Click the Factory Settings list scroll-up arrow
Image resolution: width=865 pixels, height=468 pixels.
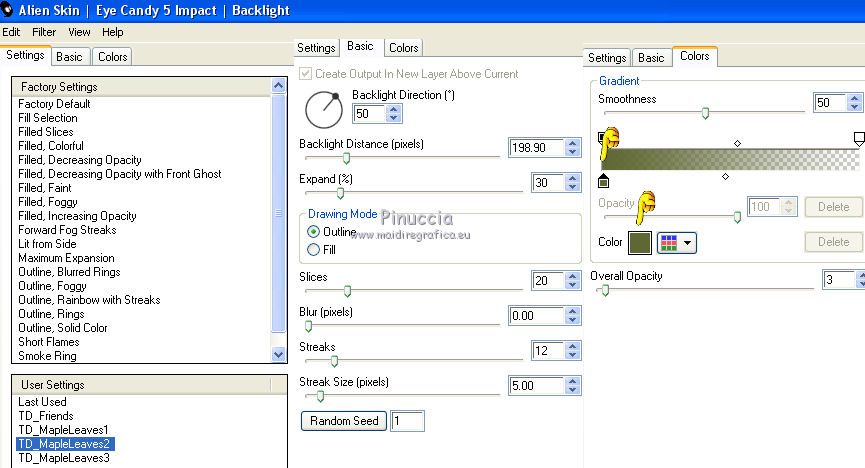pos(279,86)
